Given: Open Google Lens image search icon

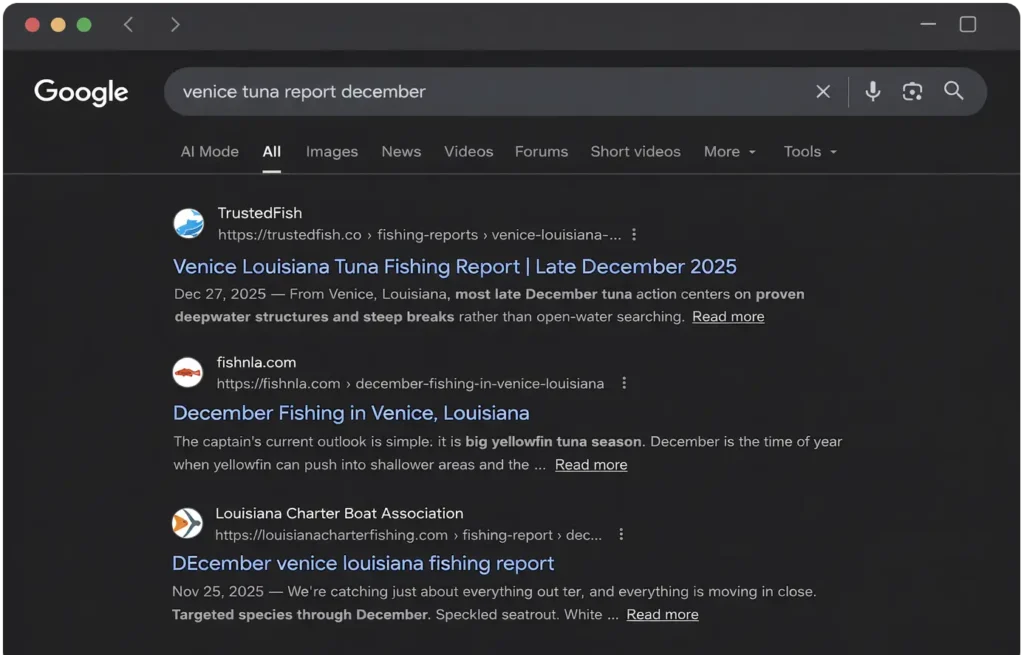Looking at the screenshot, I should [912, 92].
